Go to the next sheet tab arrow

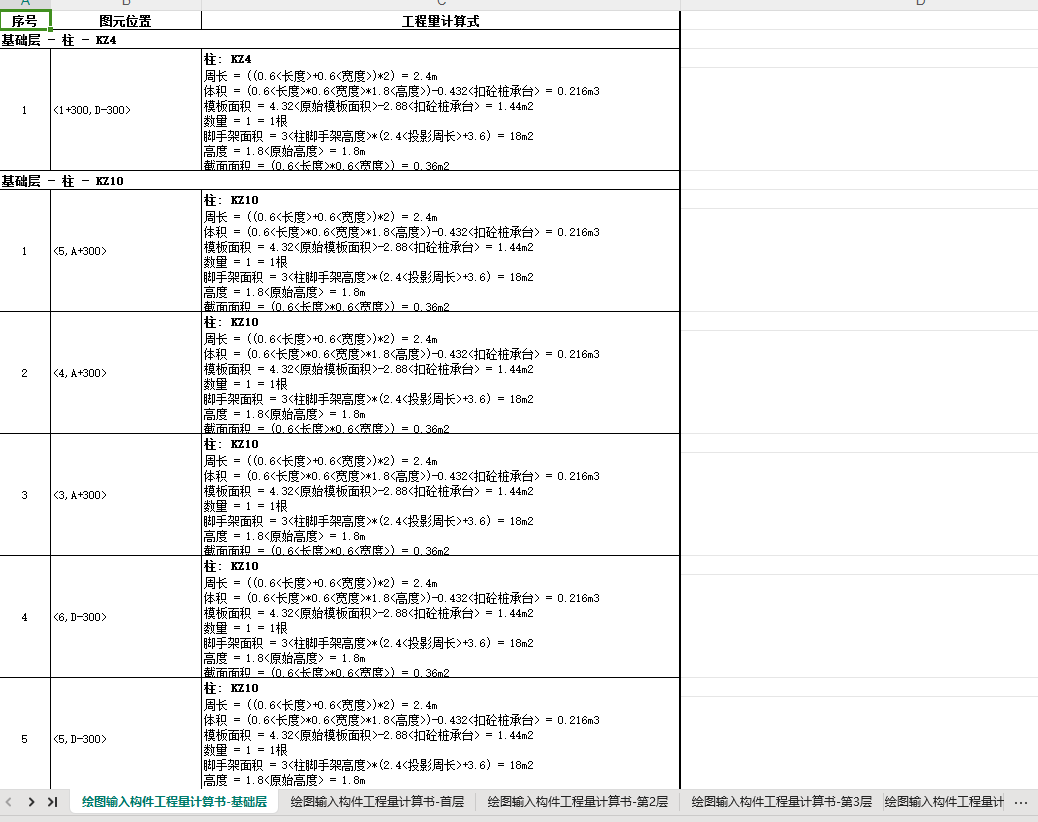click(31, 802)
